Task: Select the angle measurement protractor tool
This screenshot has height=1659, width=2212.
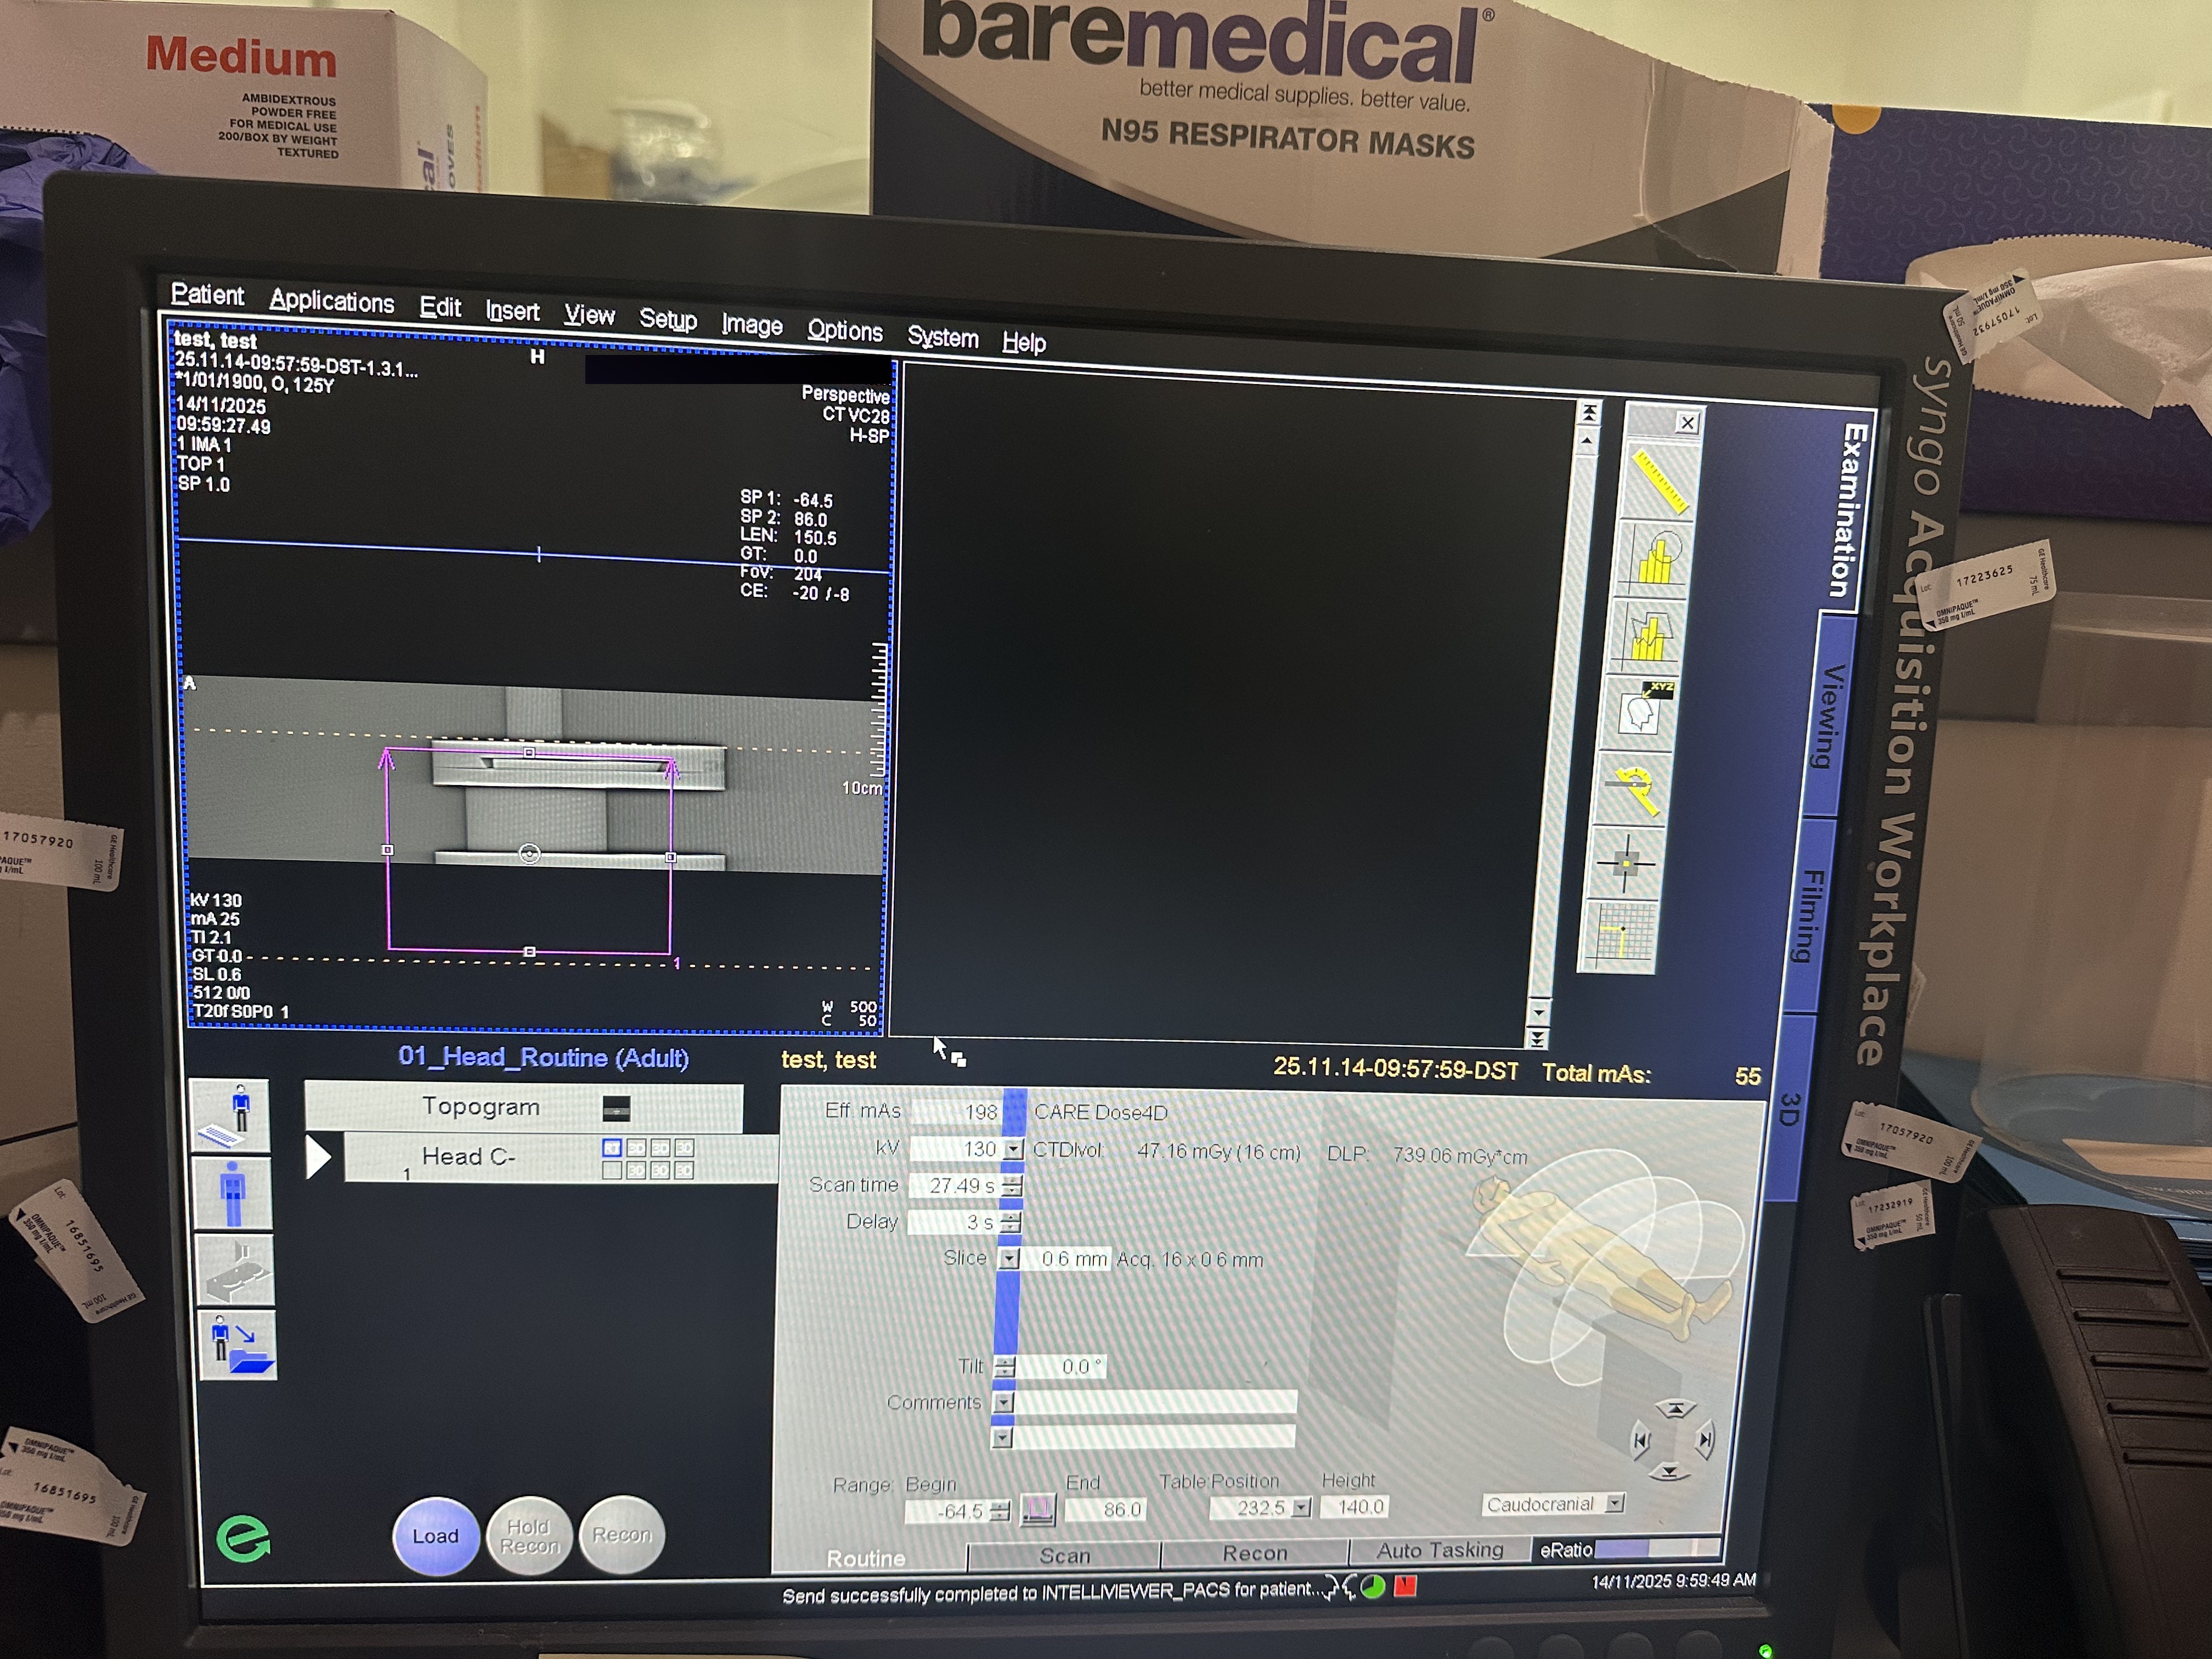Action: click(1636, 789)
